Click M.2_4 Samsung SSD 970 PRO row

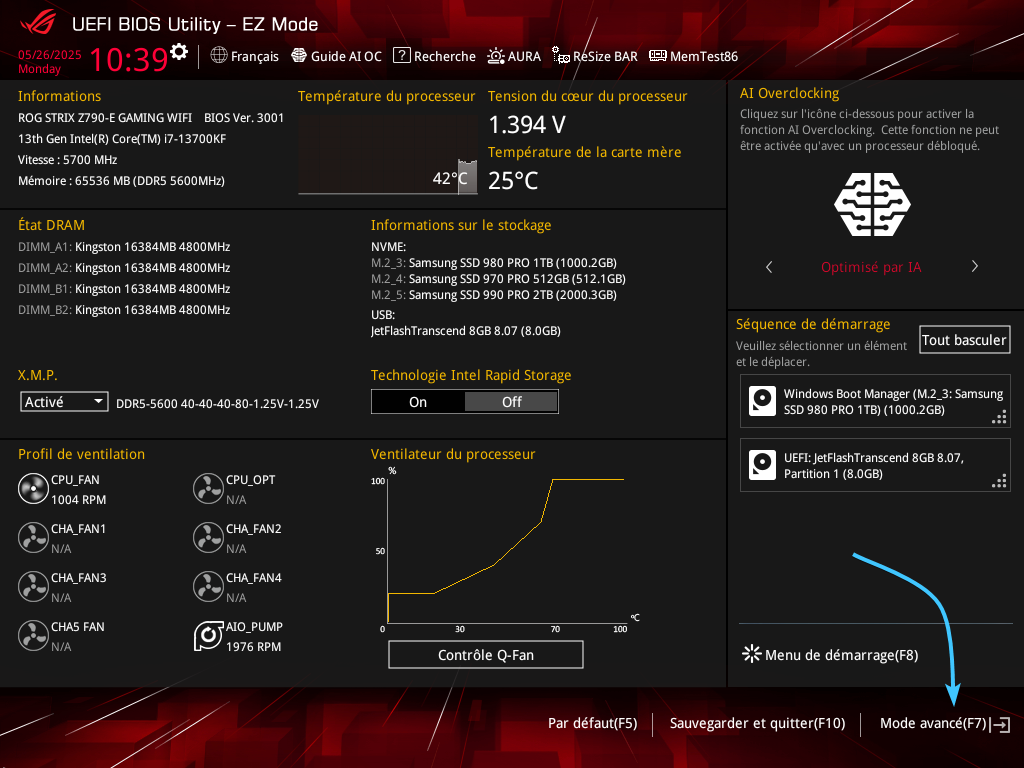click(x=498, y=279)
